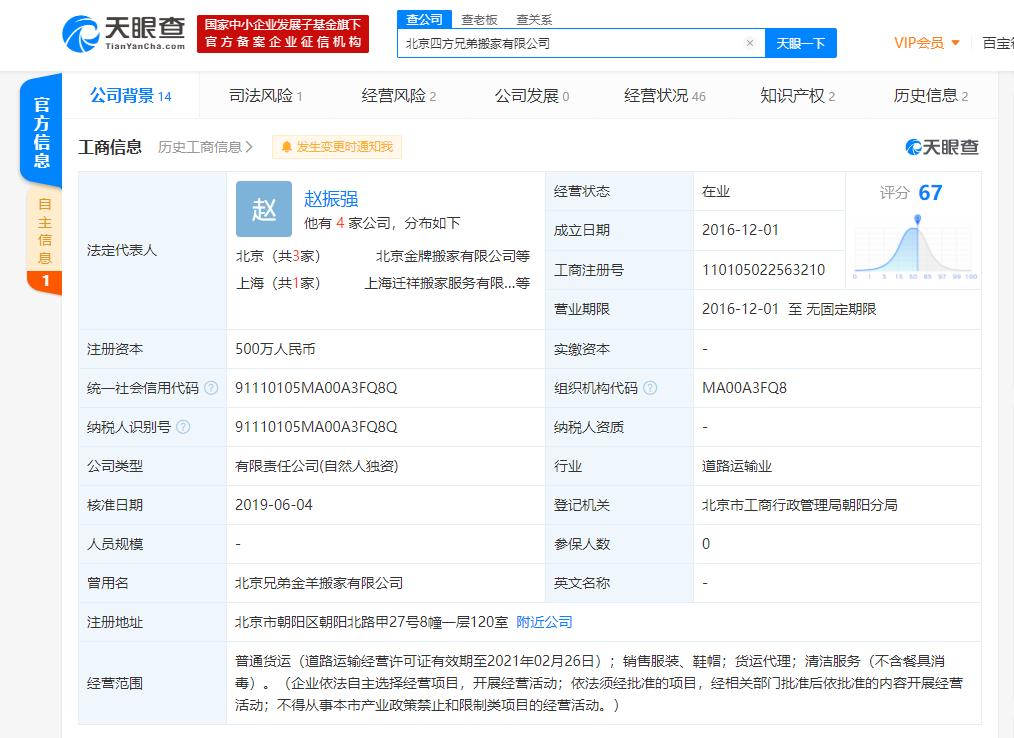The width and height of the screenshot is (1014, 738).
Task: Click the TianYanCha logo
Action: [124, 34]
